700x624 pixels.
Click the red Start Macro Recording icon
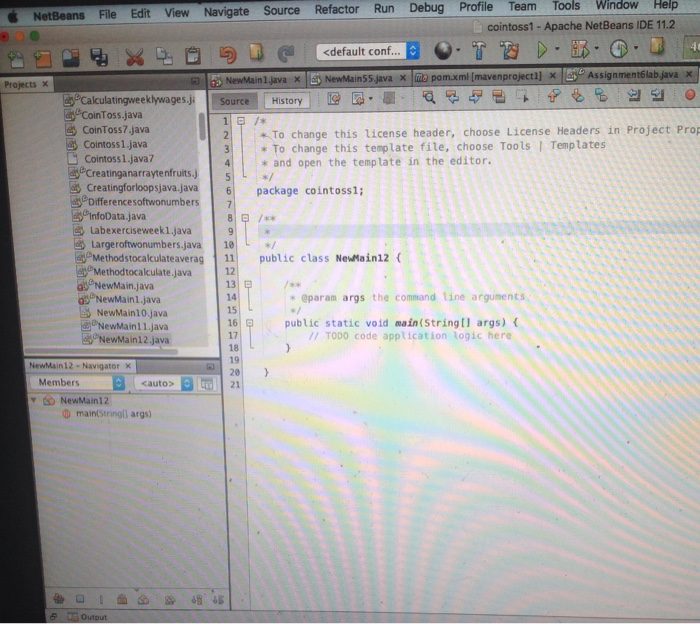point(690,94)
